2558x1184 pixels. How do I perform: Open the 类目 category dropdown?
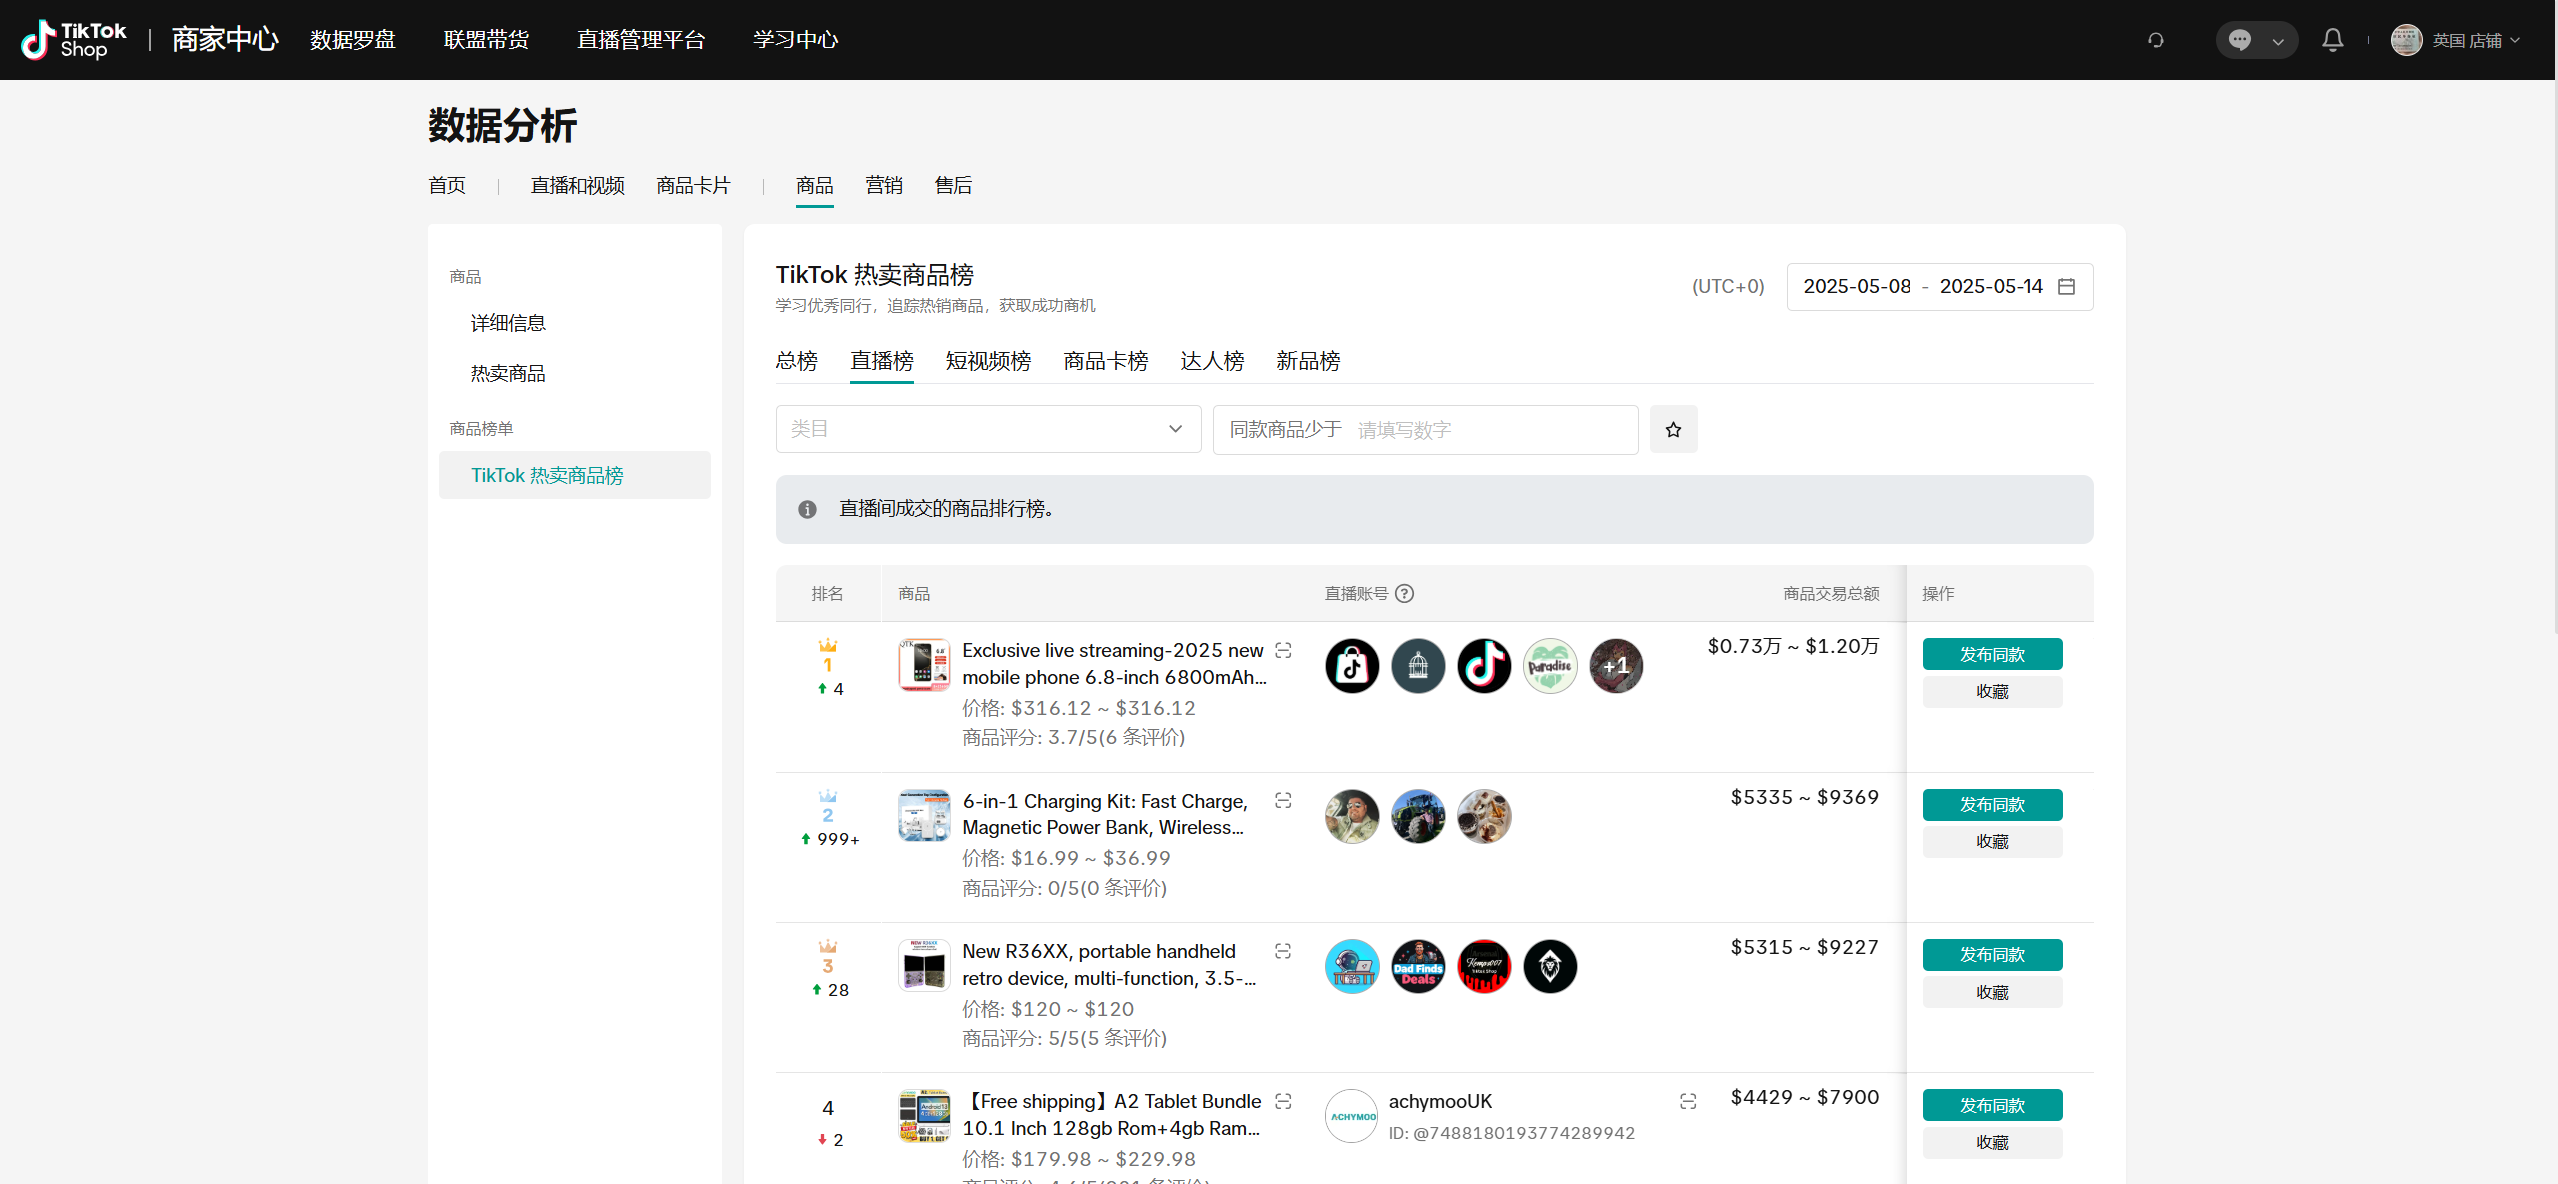988,429
